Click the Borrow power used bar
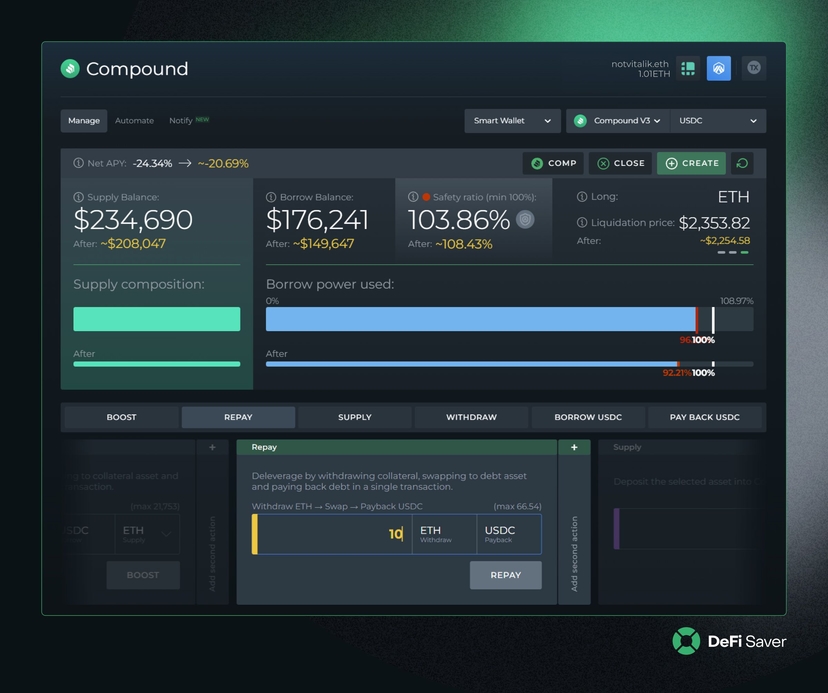 tap(509, 319)
